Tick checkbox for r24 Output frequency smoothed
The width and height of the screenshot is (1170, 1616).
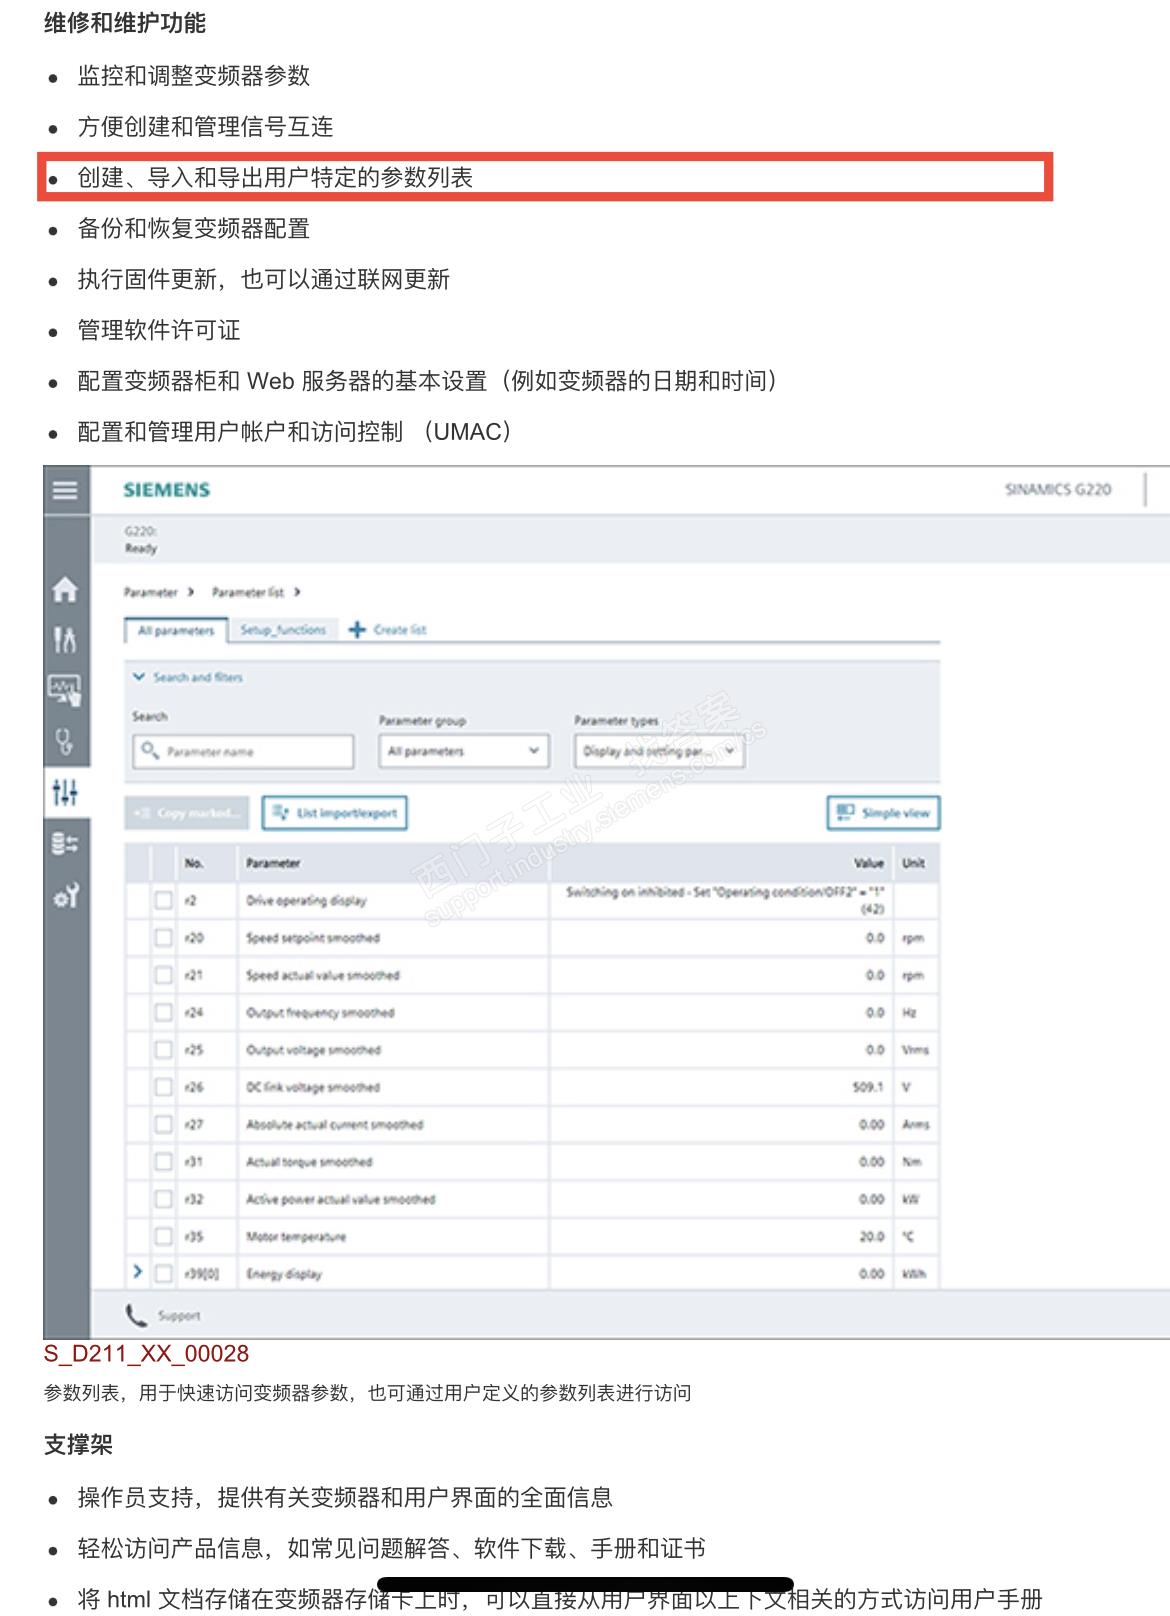coord(163,1012)
